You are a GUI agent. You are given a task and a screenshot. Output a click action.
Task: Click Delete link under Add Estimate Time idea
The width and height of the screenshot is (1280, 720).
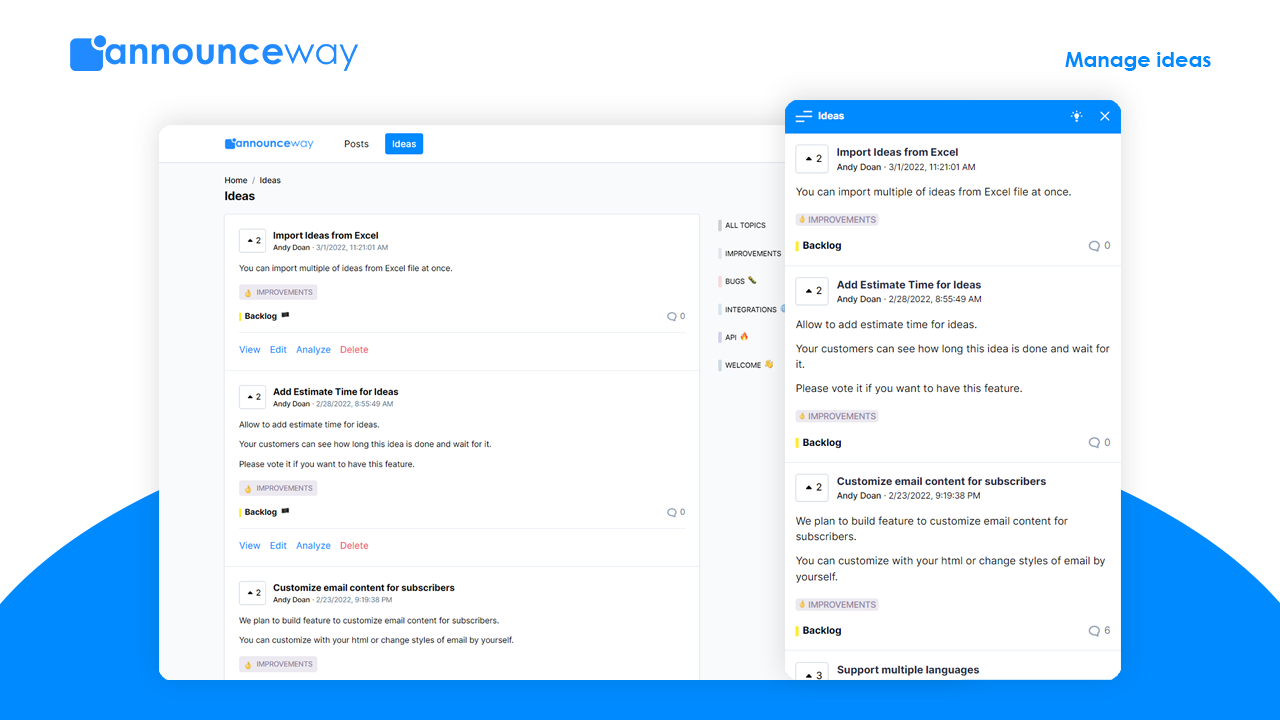354,546
